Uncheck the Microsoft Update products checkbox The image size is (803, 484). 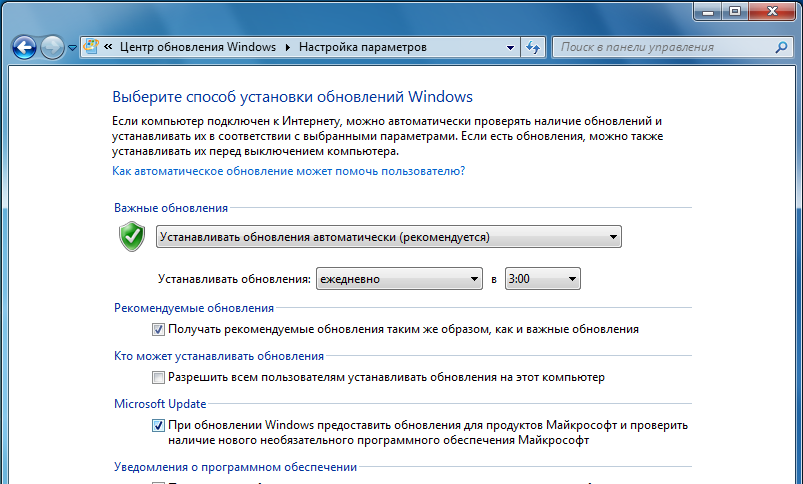(x=158, y=425)
